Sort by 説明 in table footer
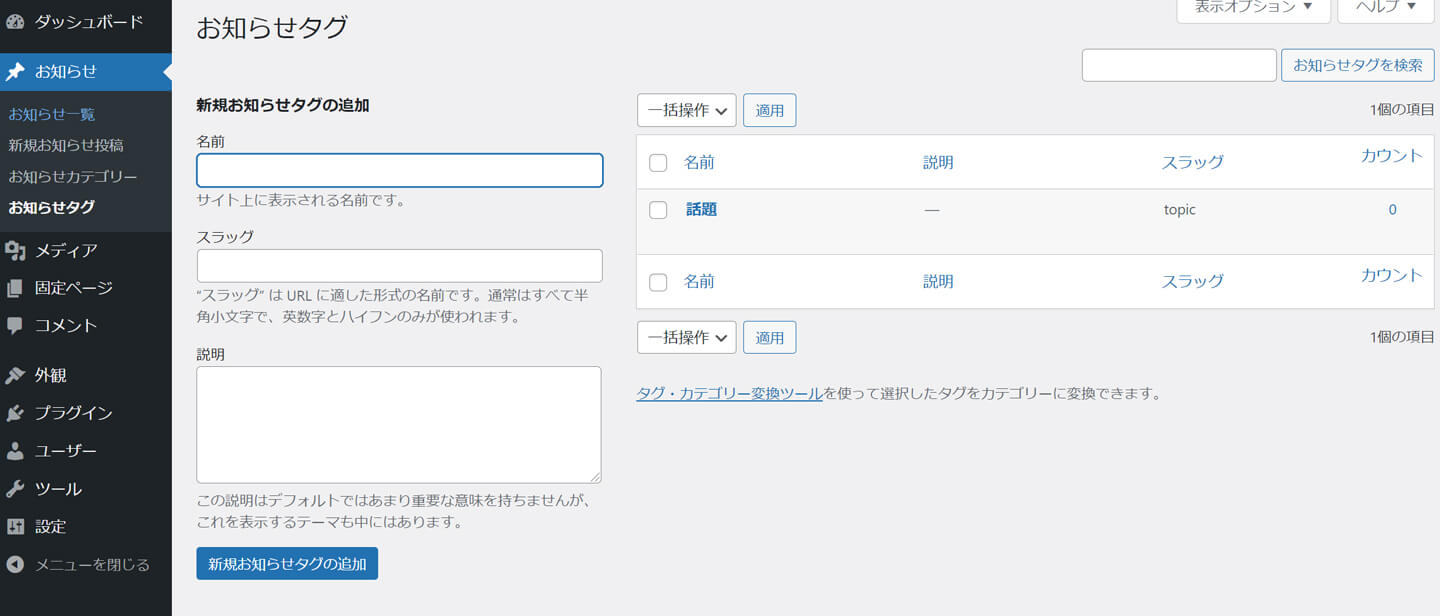1440x616 pixels. pos(938,281)
